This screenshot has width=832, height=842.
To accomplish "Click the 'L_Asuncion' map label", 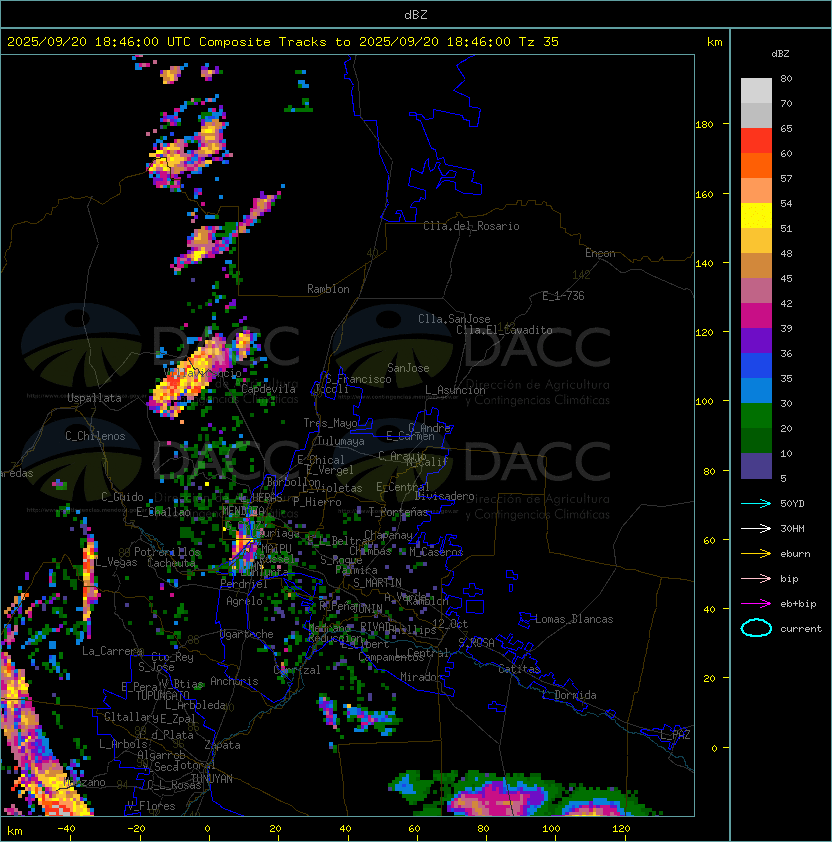I will tap(455, 390).
